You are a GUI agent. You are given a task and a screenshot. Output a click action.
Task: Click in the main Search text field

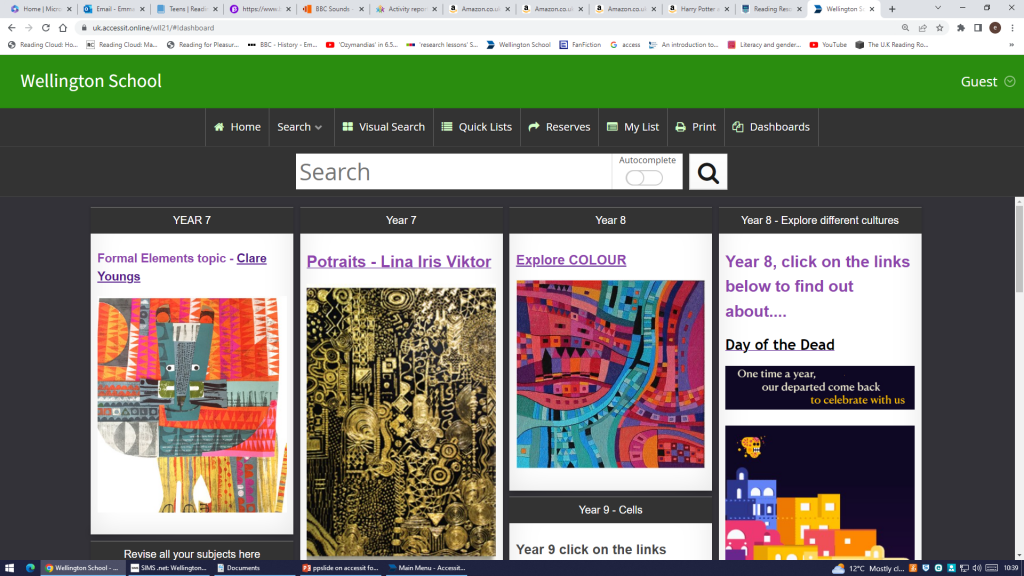click(x=454, y=172)
